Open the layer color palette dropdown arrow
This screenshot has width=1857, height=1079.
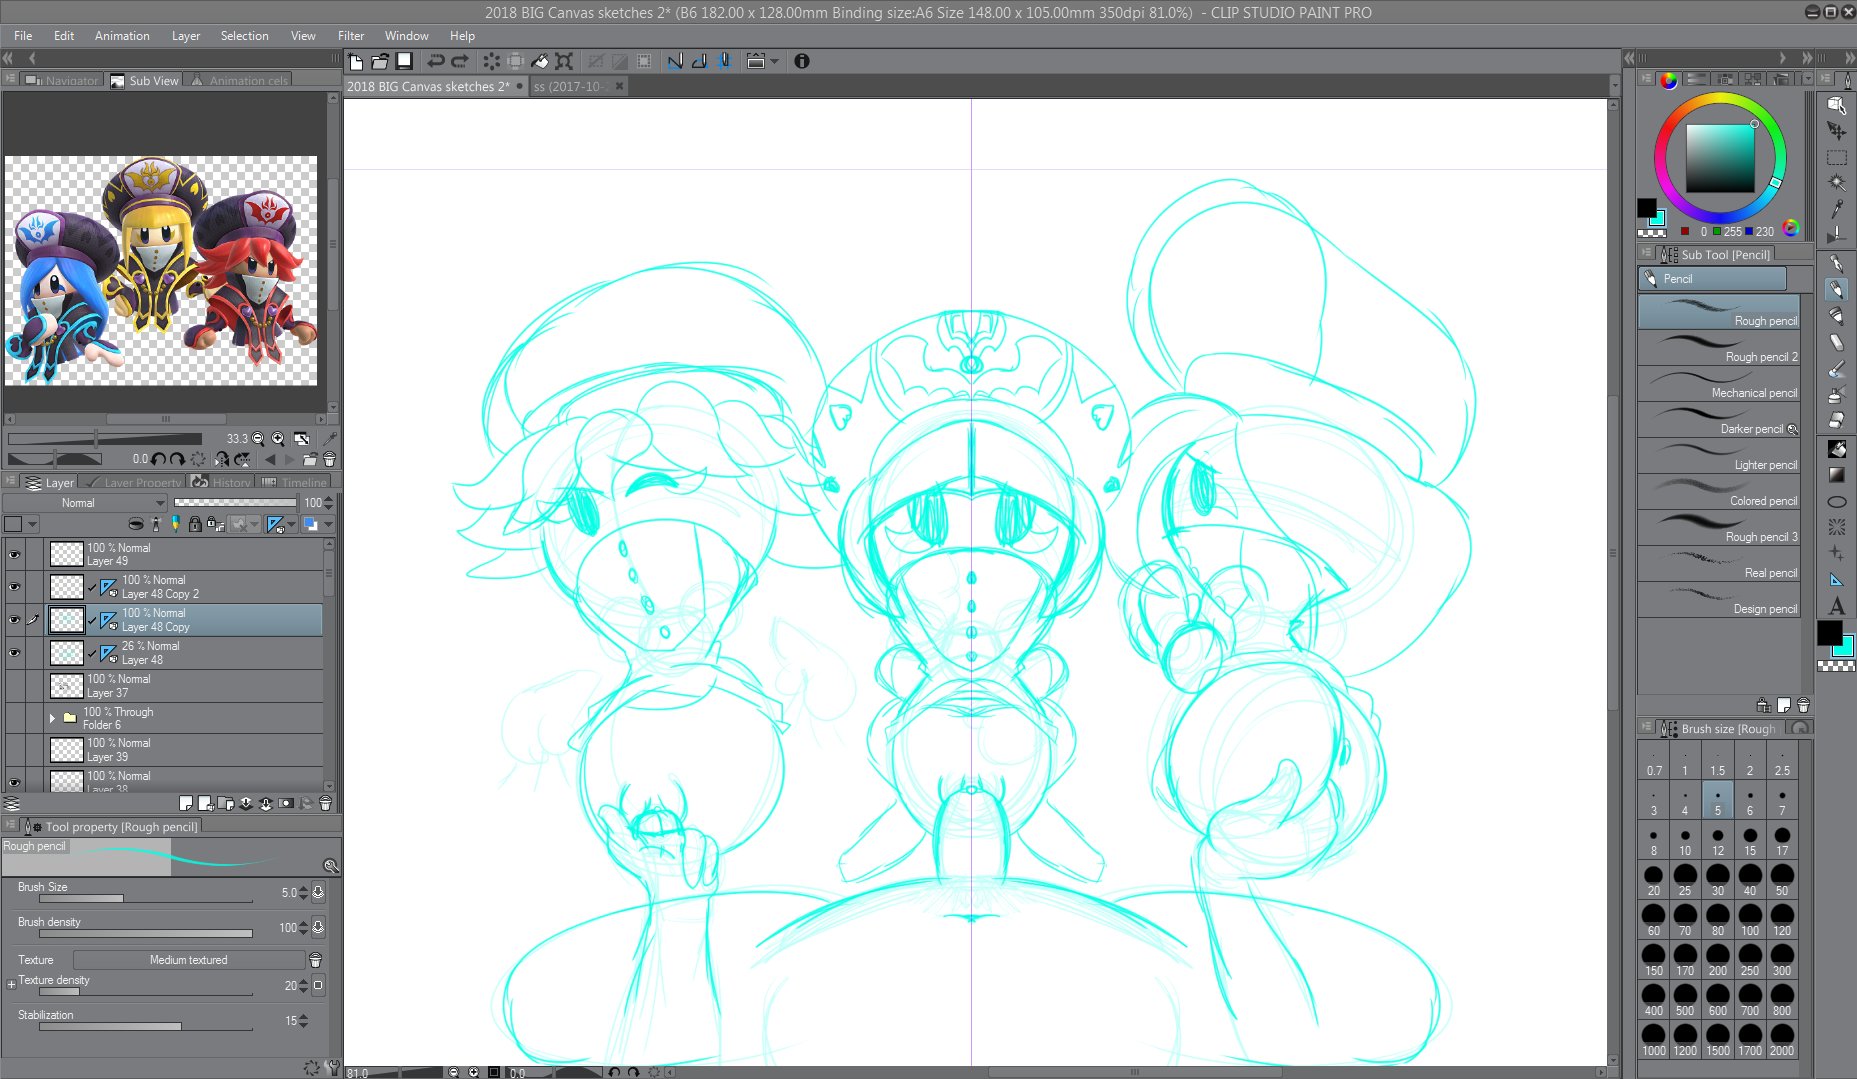[x=33, y=524]
